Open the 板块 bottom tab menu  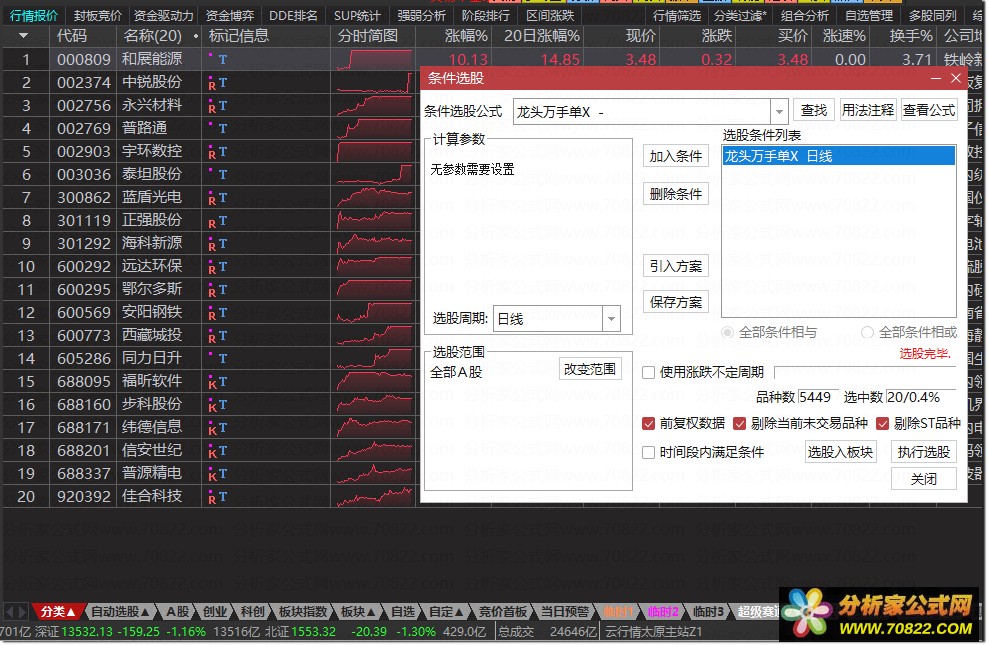click(358, 612)
